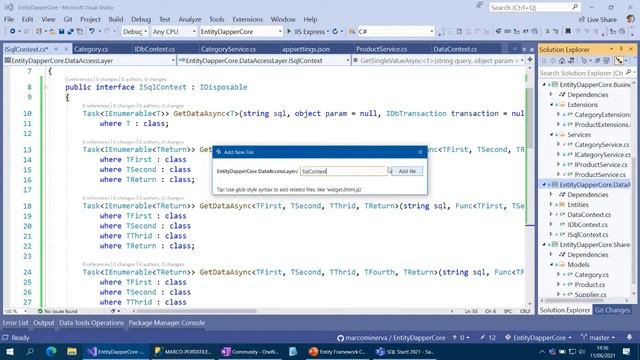Open the Output panel

click(44, 322)
